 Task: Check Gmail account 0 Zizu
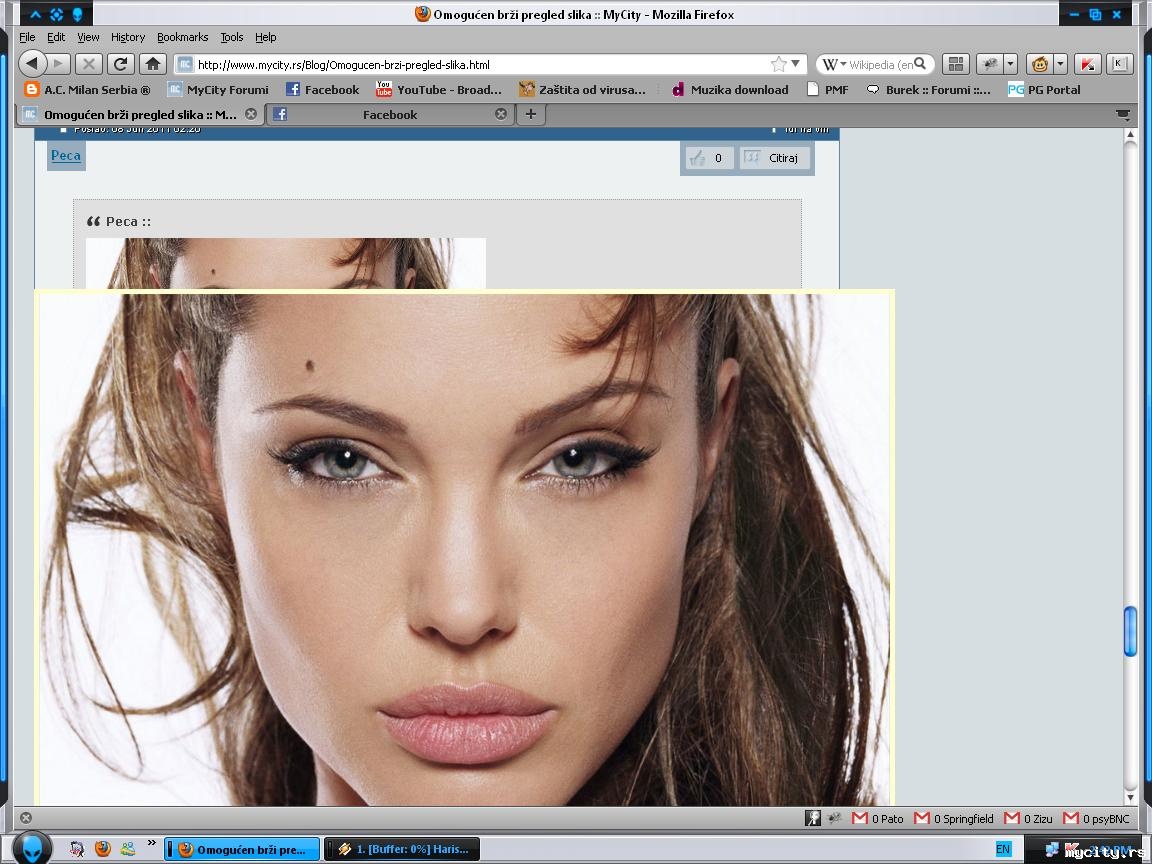(1029, 818)
